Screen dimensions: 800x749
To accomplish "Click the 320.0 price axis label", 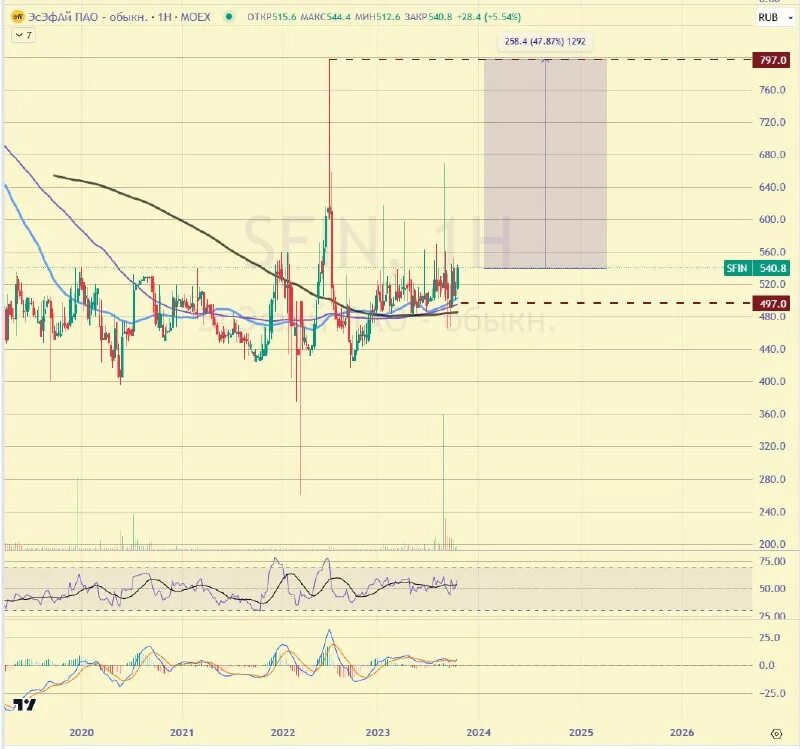I will click(x=772, y=446).
